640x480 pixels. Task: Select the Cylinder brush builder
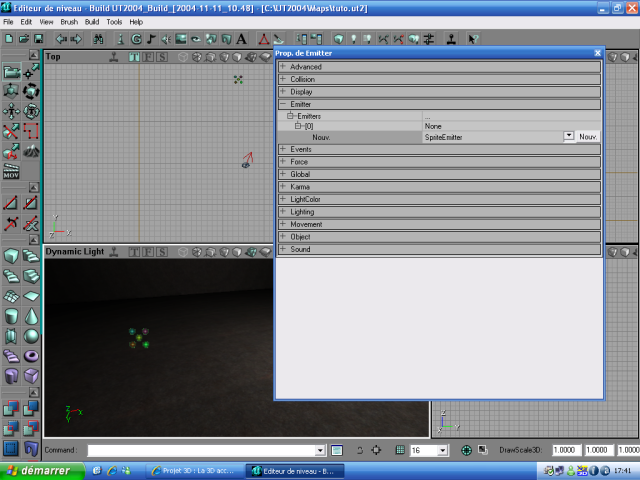pyautogui.click(x=11, y=316)
